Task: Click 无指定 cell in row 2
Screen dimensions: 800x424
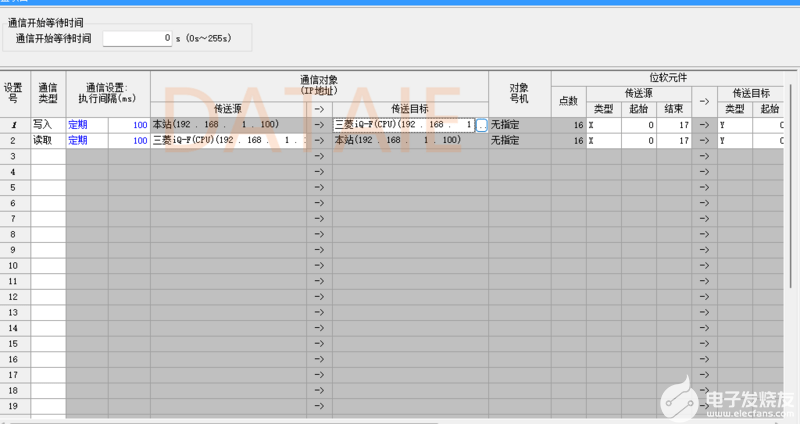Action: [x=519, y=140]
